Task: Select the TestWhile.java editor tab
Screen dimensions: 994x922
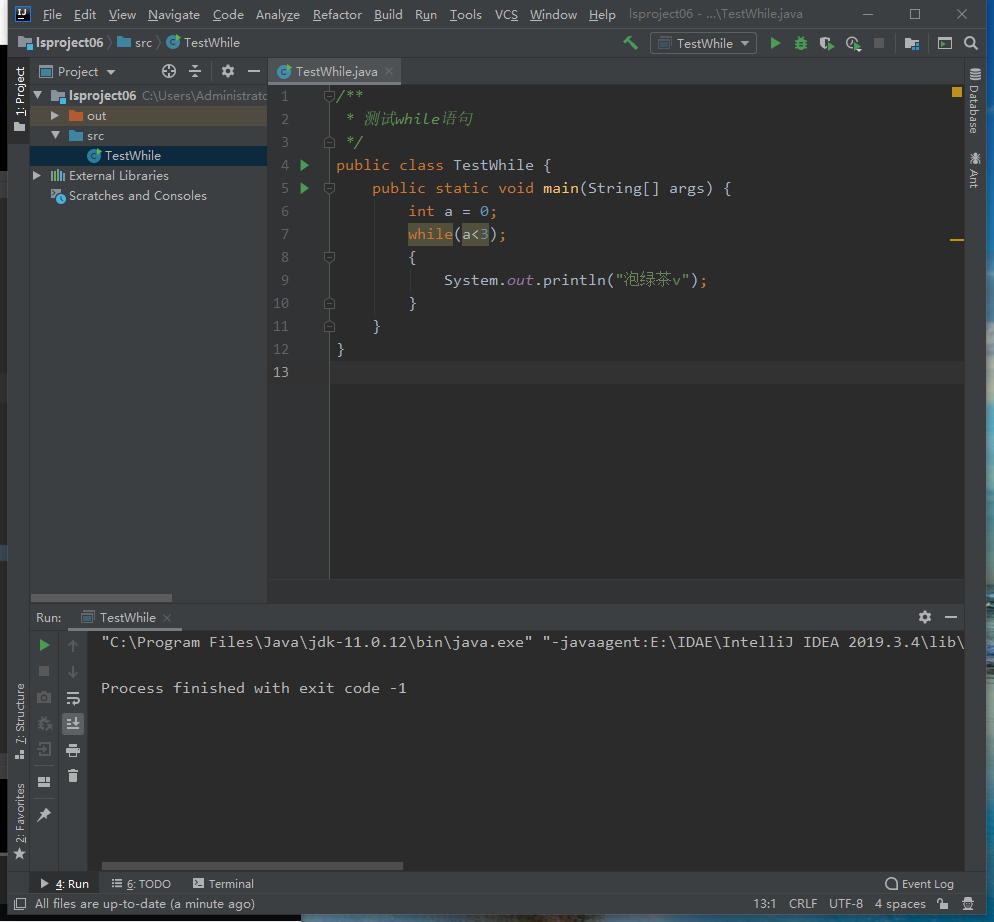Action: [x=335, y=72]
